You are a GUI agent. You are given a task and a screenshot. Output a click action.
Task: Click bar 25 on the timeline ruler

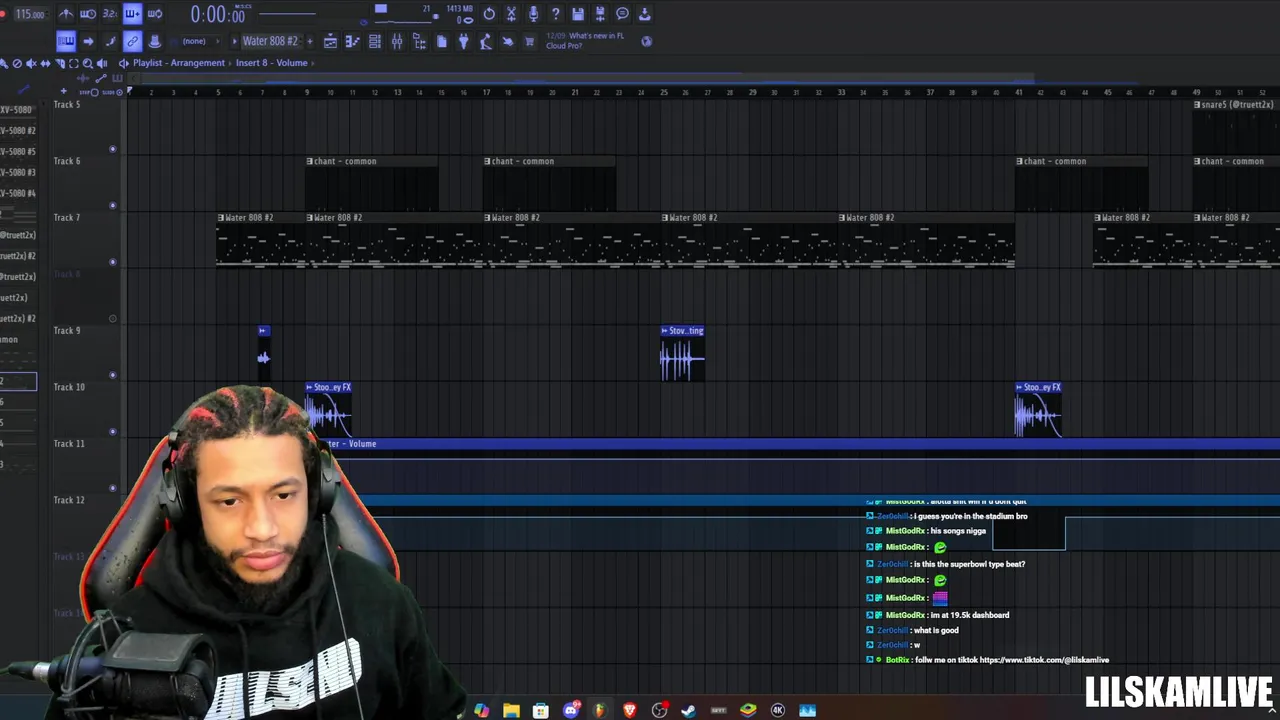click(x=664, y=92)
